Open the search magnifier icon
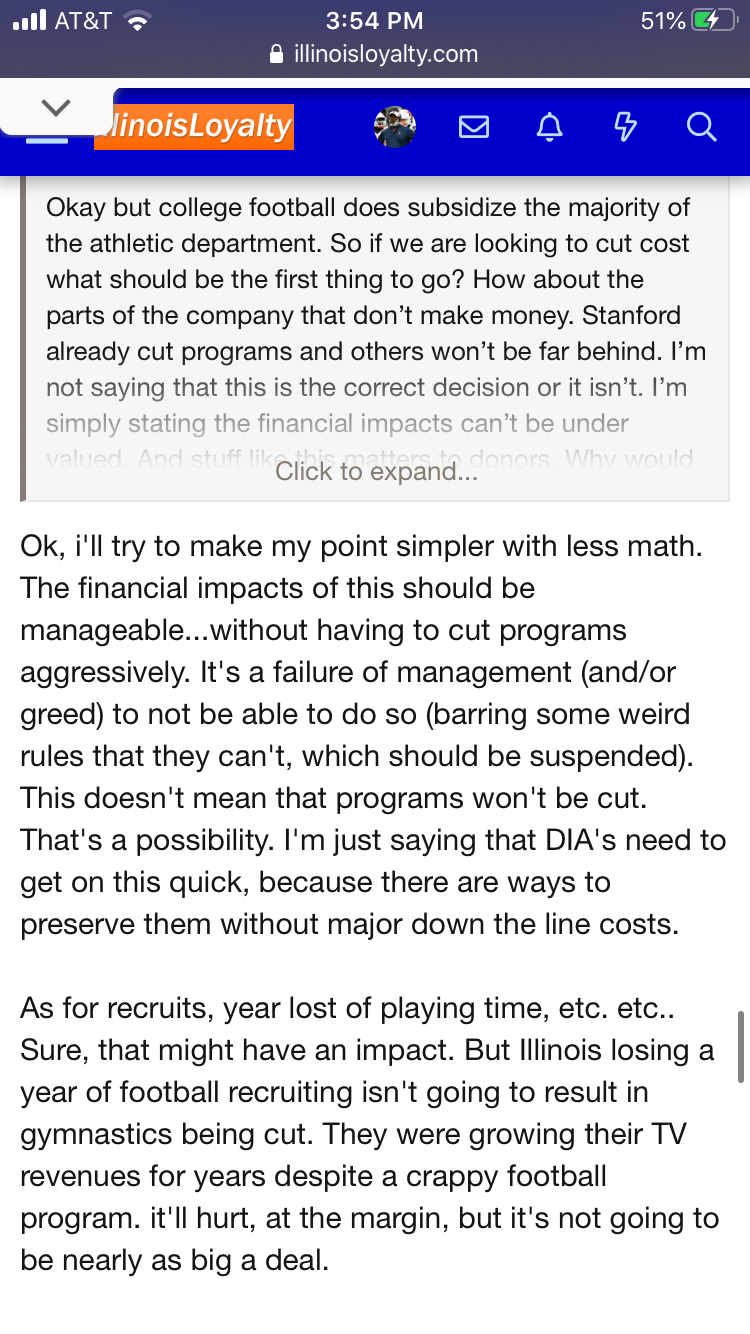Image resolution: width=750 pixels, height=1334 pixels. 702,127
